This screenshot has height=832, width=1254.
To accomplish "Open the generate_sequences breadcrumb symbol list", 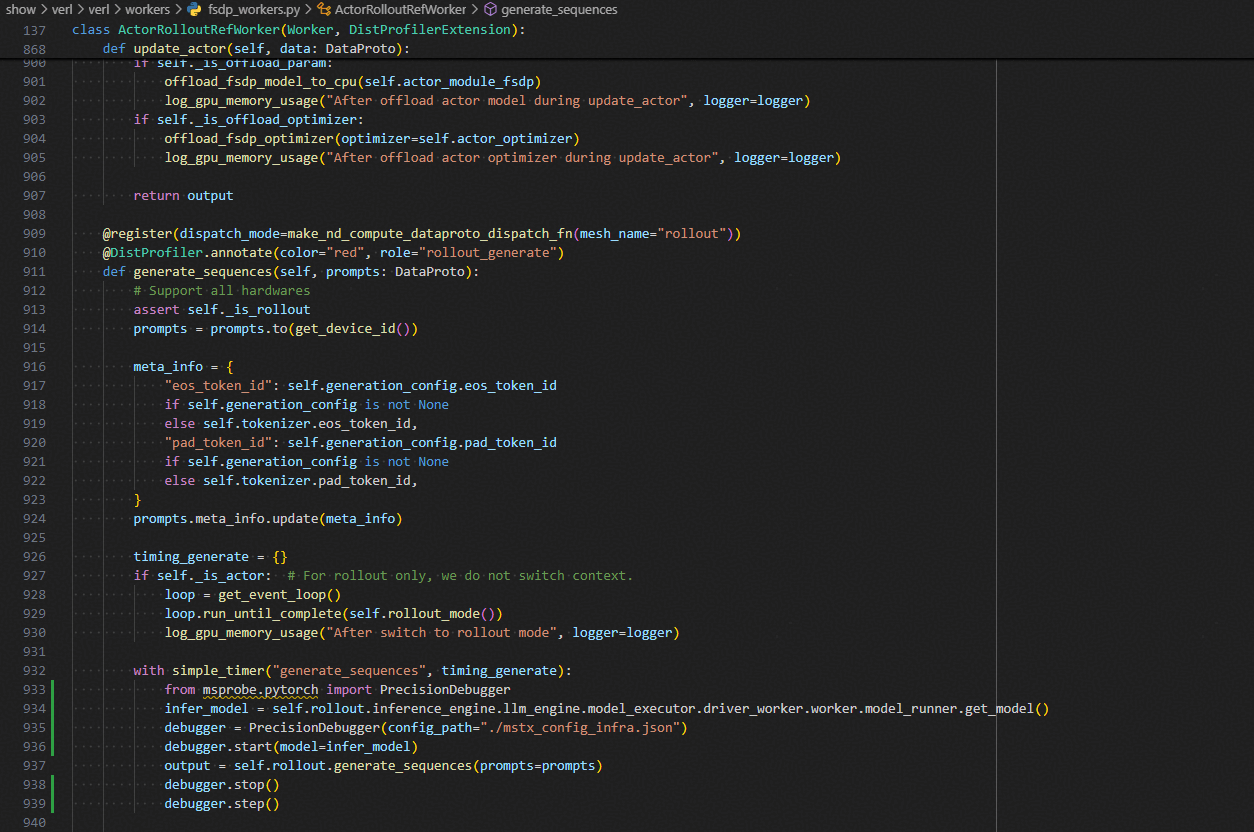I will tap(559, 9).
